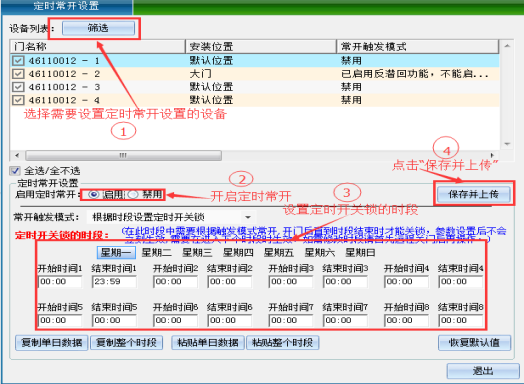Uncheck door 46110012 - 4 checkbox
The height and width of the screenshot is (384, 524).
click(18, 100)
